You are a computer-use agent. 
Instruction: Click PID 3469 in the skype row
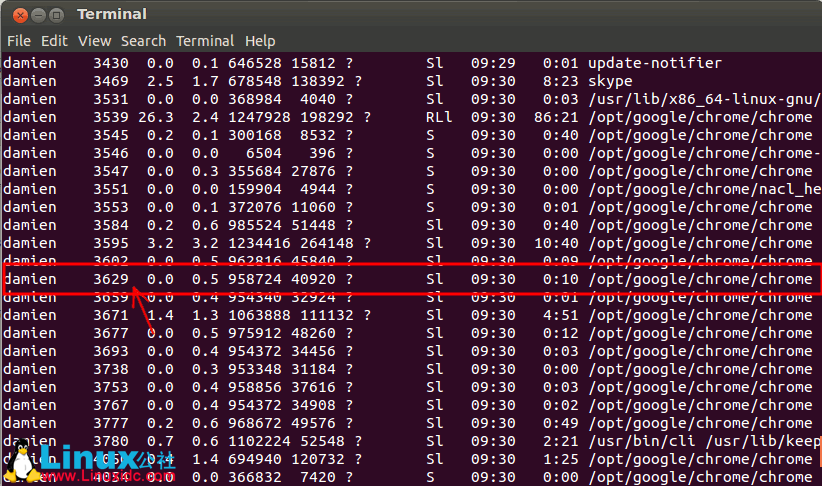click(x=111, y=81)
